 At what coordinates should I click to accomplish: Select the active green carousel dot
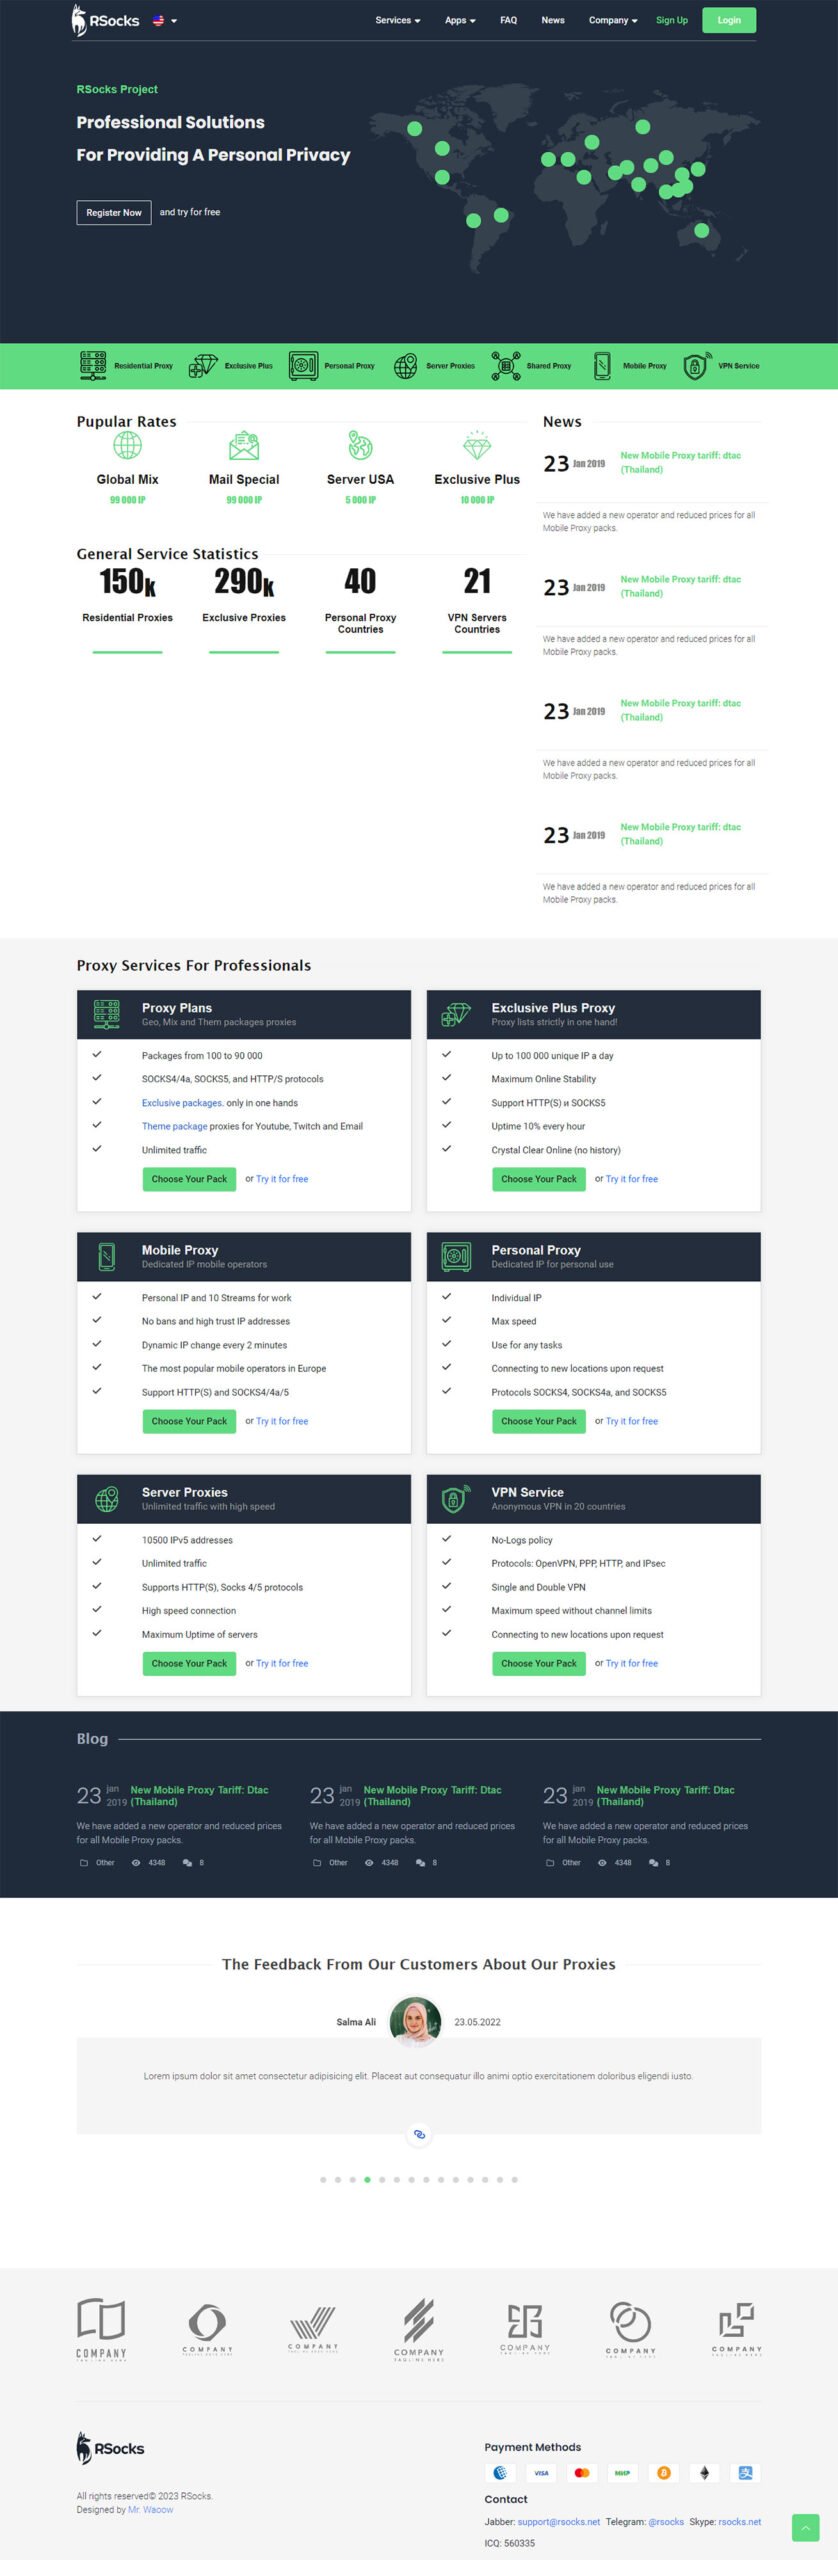pos(367,2179)
